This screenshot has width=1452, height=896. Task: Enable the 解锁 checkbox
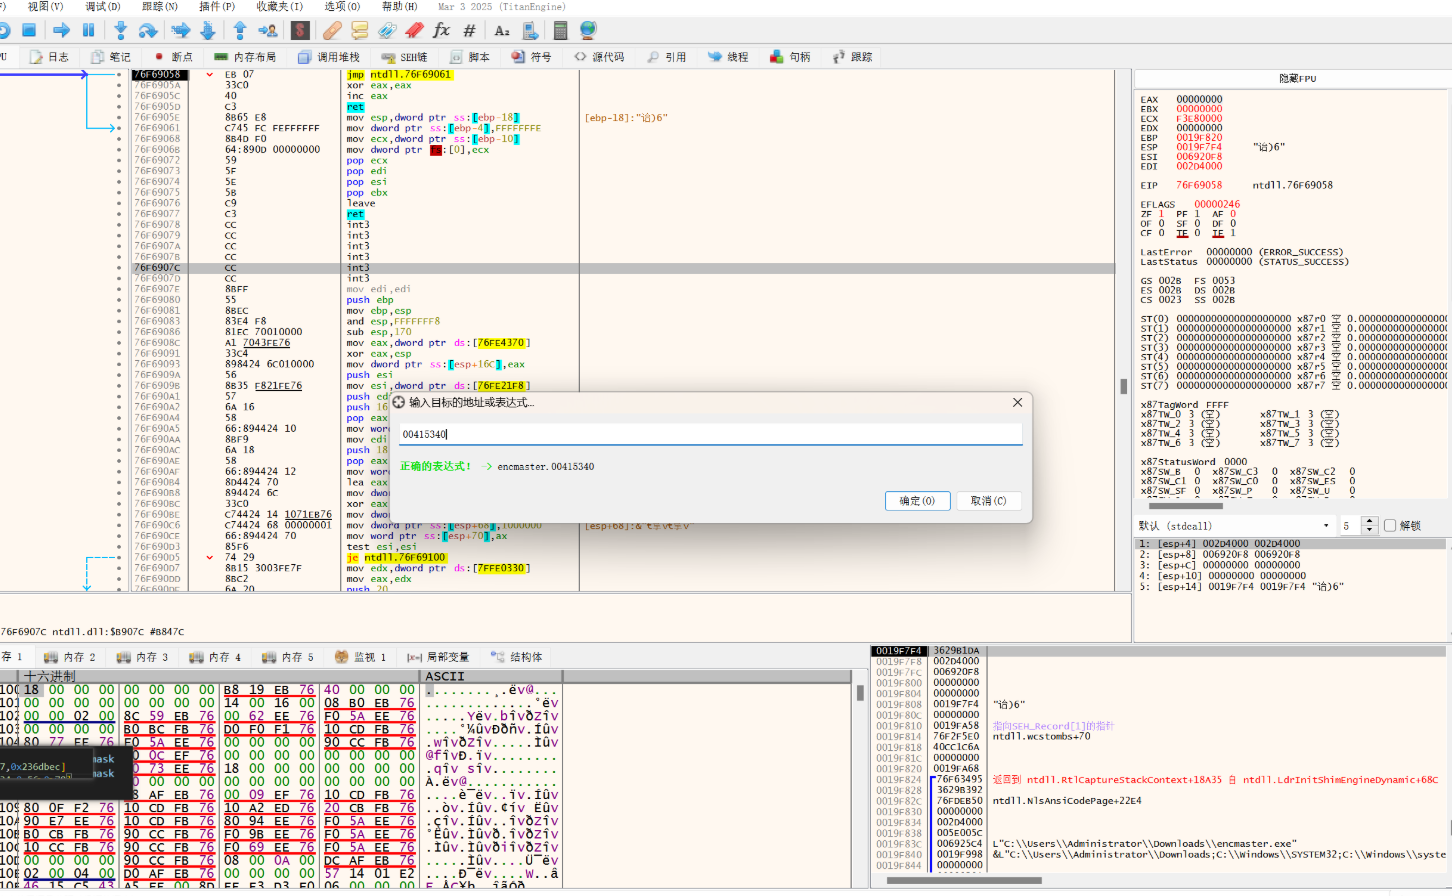pyautogui.click(x=1390, y=526)
